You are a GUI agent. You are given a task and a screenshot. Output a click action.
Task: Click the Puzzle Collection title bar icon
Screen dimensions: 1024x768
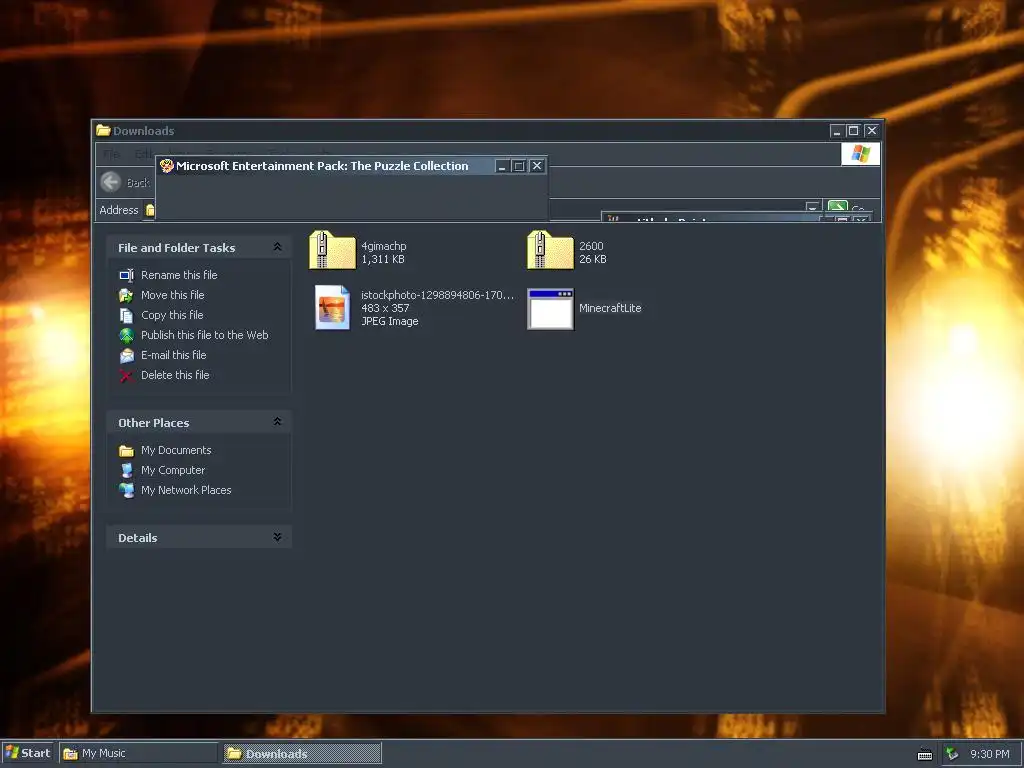pos(167,166)
